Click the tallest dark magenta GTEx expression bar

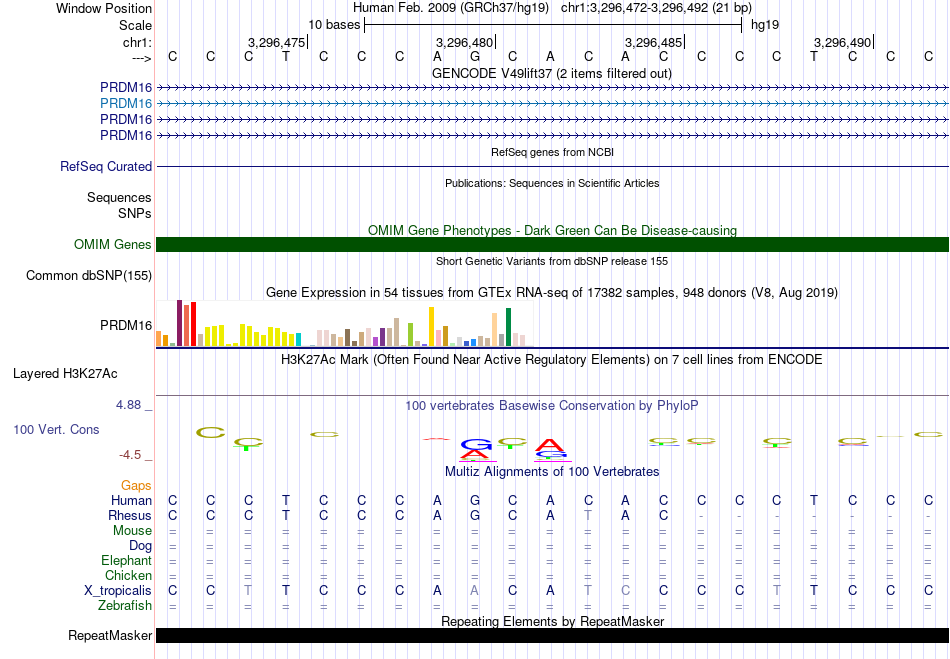point(179,323)
